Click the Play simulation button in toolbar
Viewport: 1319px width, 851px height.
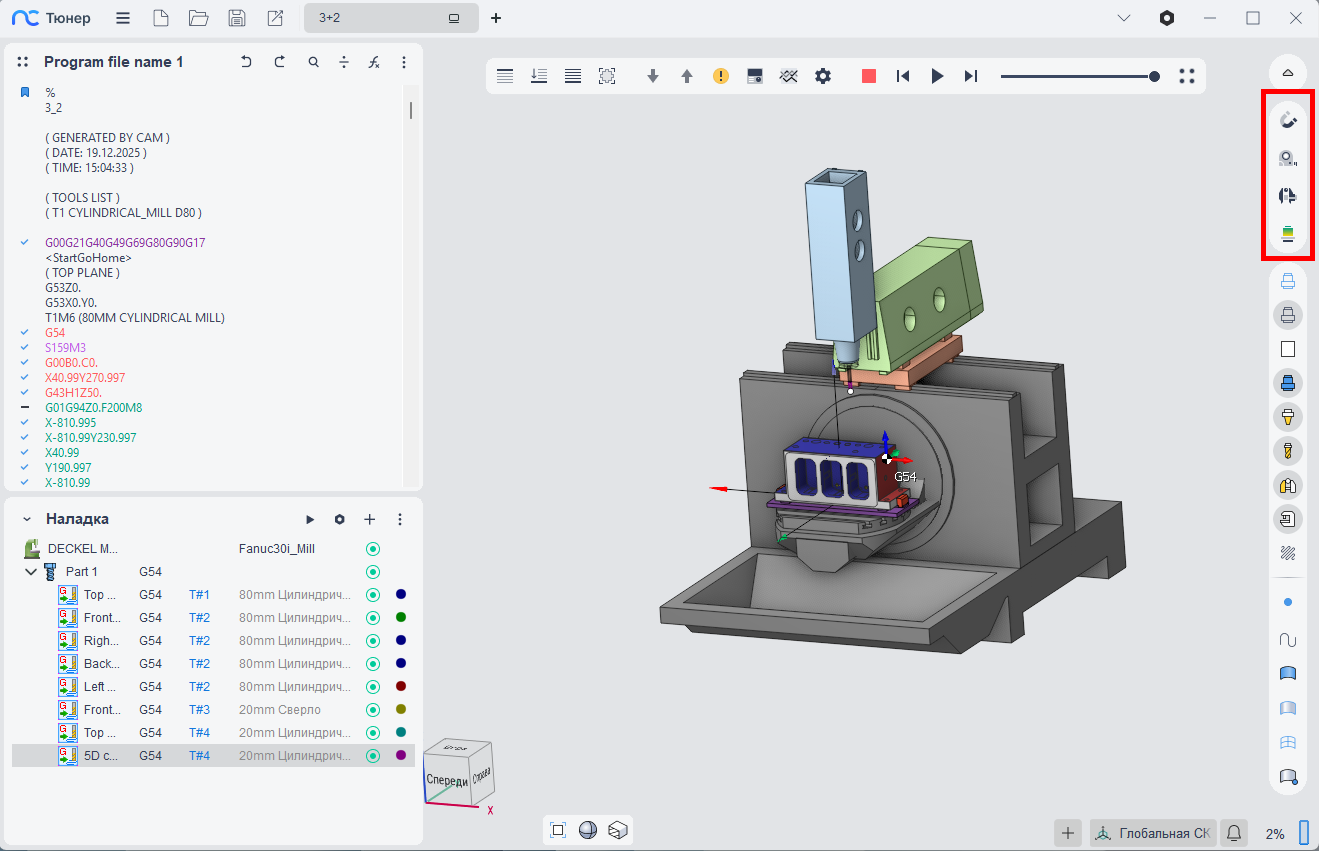[937, 76]
